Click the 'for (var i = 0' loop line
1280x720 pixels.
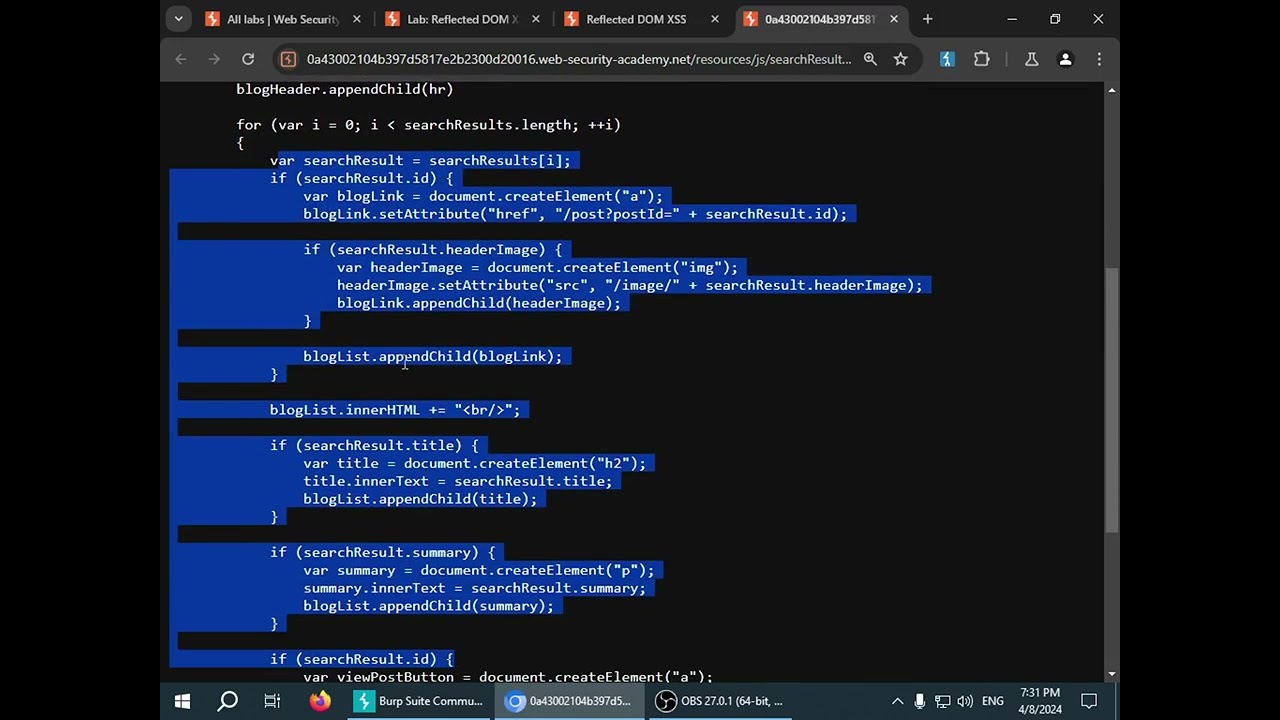click(x=428, y=125)
